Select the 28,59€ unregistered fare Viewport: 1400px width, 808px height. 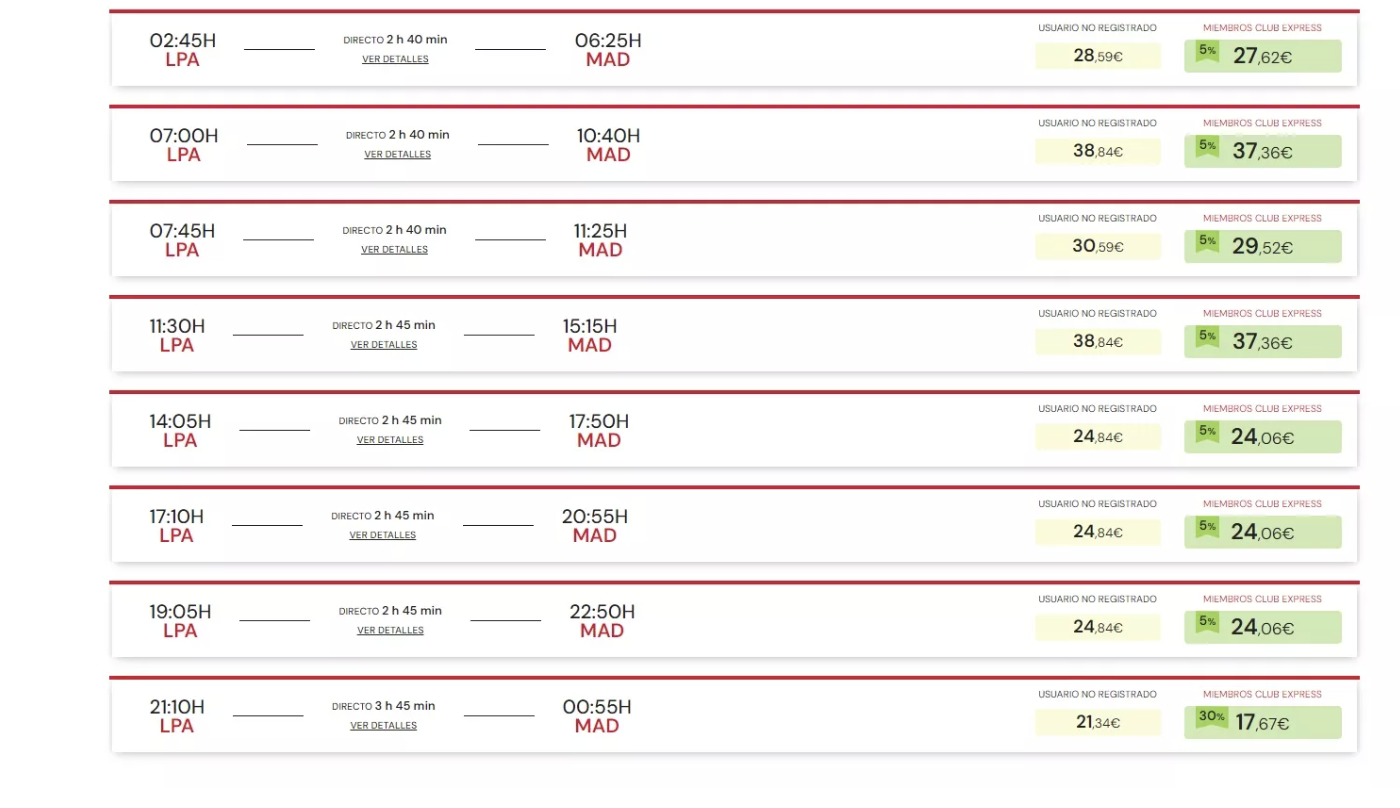click(x=1098, y=56)
